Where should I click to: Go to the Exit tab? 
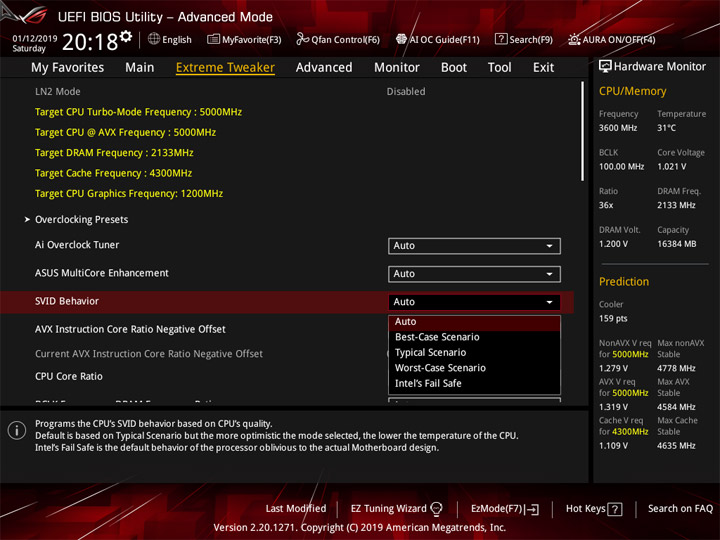543,68
